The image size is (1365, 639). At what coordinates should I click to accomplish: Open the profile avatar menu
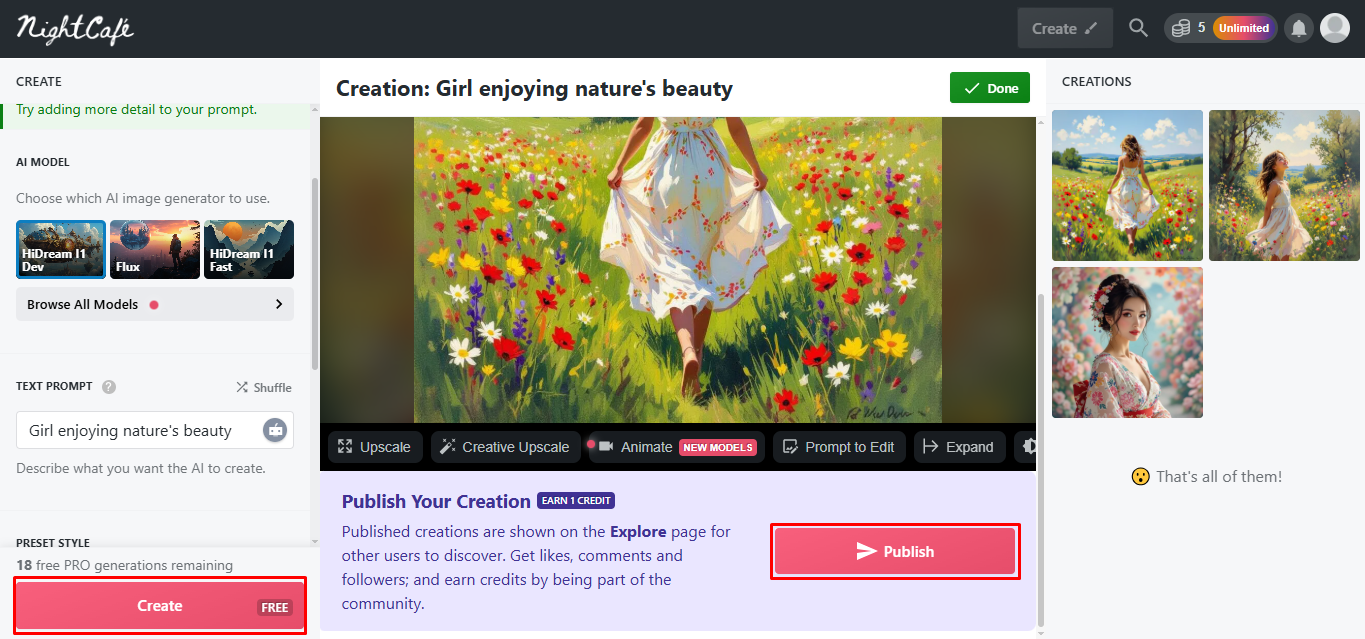coord(1334,27)
